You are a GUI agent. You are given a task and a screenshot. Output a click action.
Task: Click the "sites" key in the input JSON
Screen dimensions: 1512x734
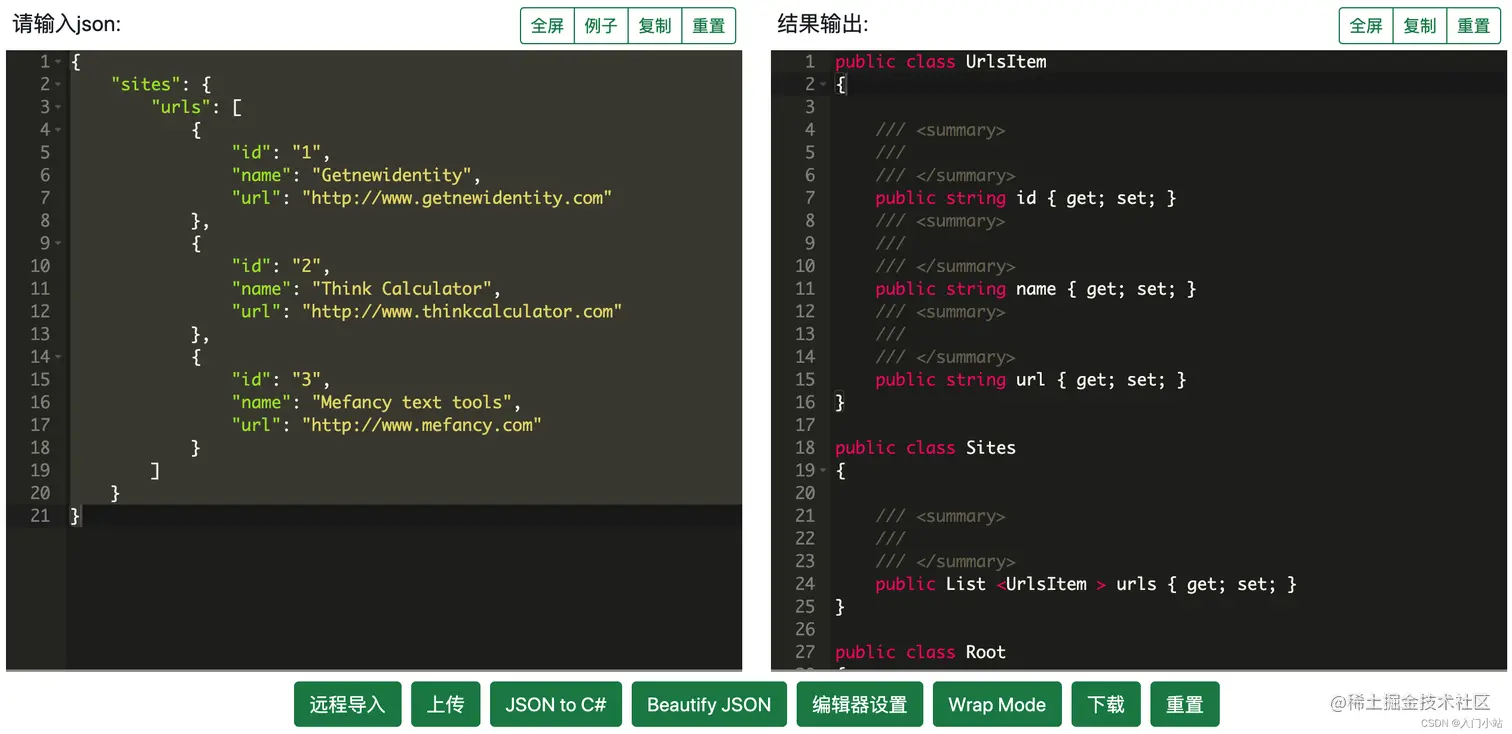click(x=146, y=85)
